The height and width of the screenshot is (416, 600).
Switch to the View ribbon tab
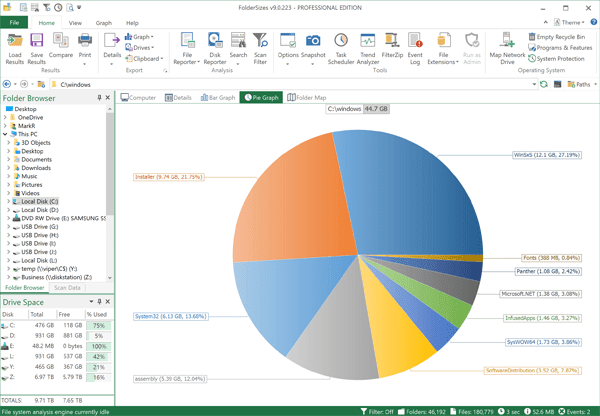pyautogui.click(x=75, y=23)
